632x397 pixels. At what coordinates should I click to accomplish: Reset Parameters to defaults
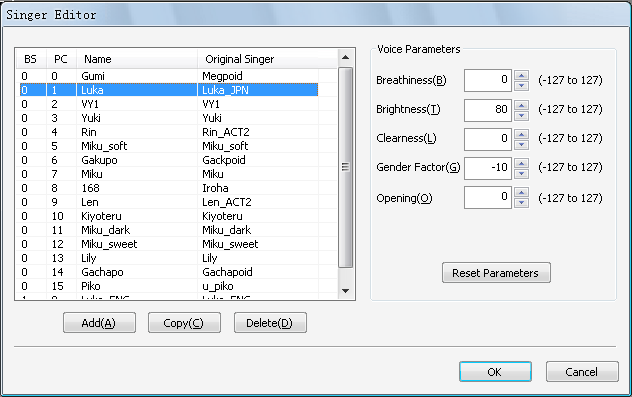(496, 273)
